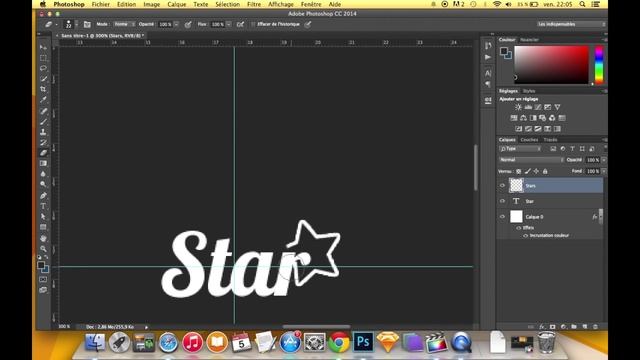
Task: Add a Curves adjustment
Action: click(538, 107)
